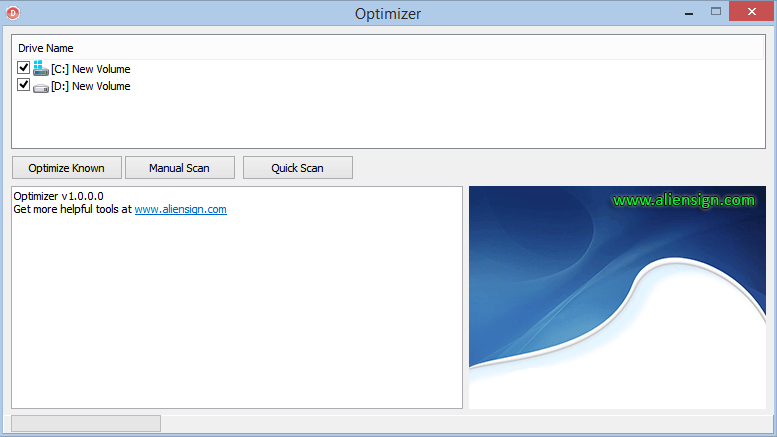Select the [C:] New Volume row text
This screenshot has width=777, height=437.
click(x=91, y=69)
